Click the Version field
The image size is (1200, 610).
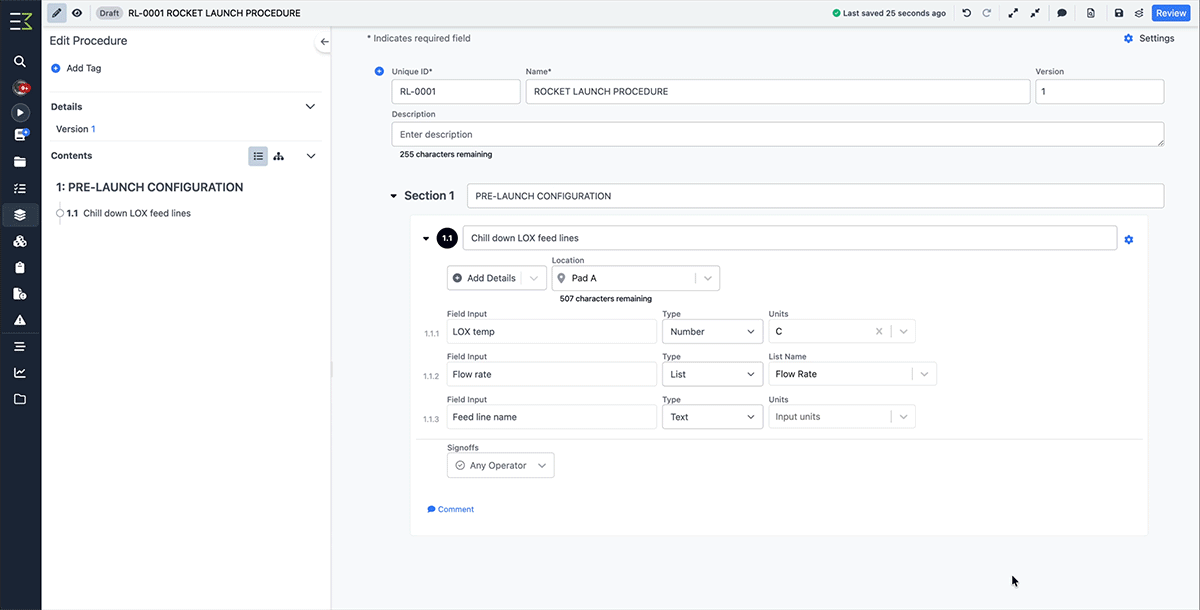[1100, 91]
